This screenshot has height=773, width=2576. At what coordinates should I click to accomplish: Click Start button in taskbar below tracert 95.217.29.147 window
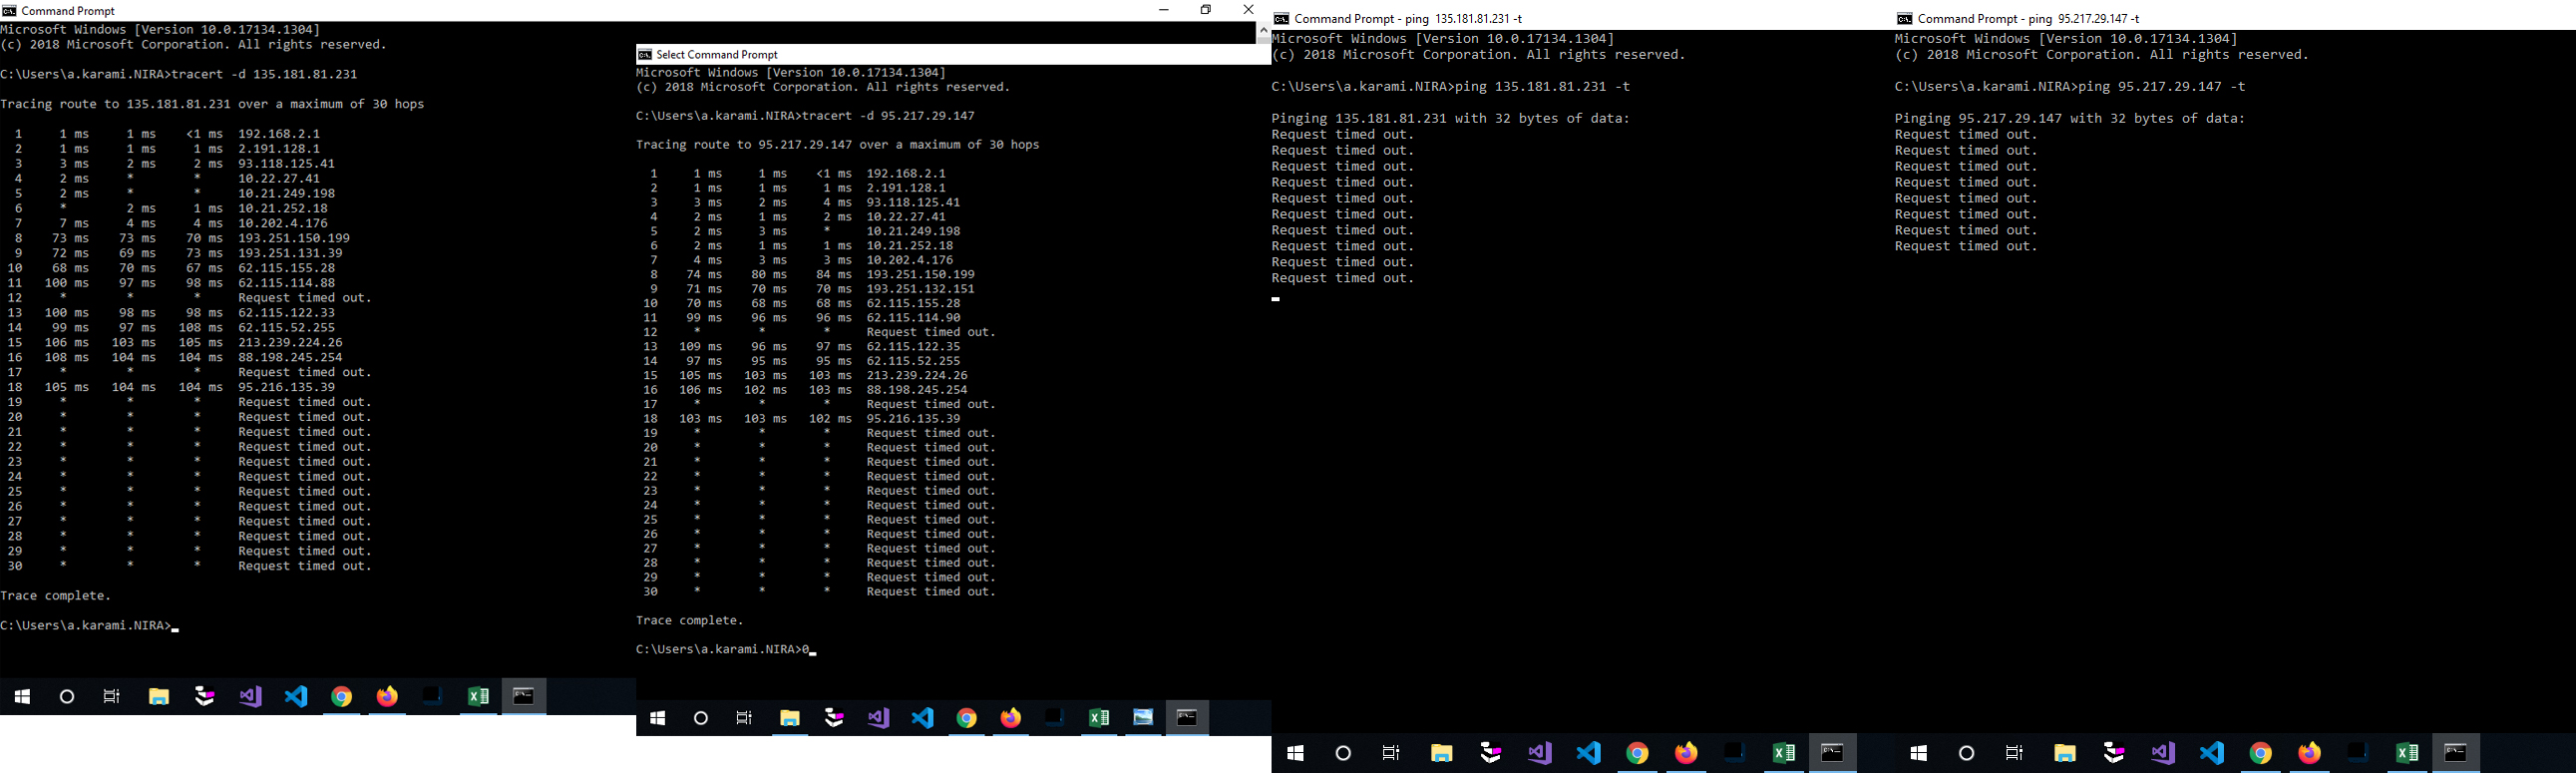pyautogui.click(x=657, y=718)
